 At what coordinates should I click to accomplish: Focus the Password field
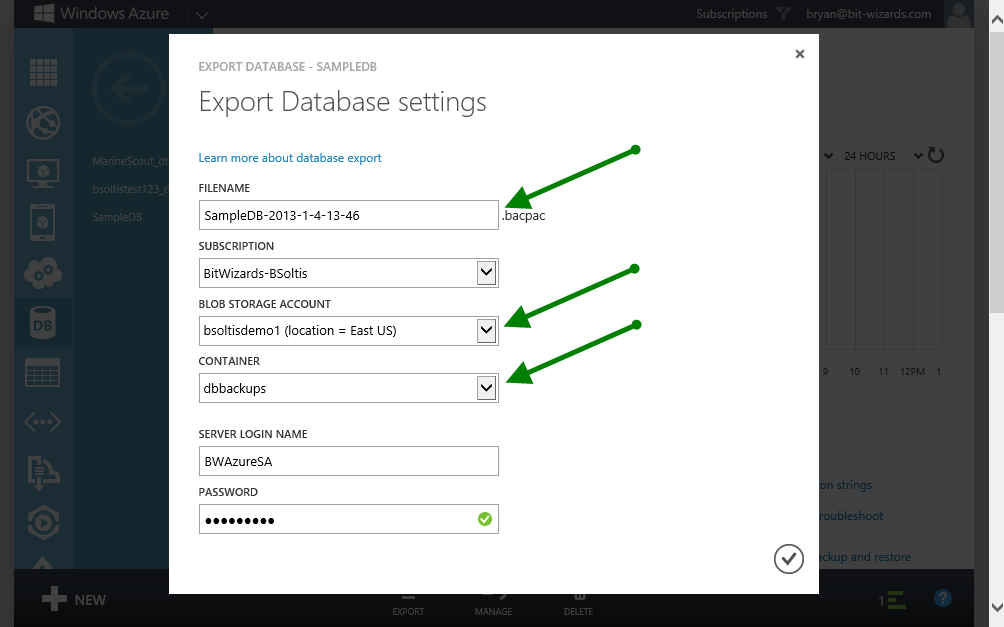pyautogui.click(x=348, y=519)
